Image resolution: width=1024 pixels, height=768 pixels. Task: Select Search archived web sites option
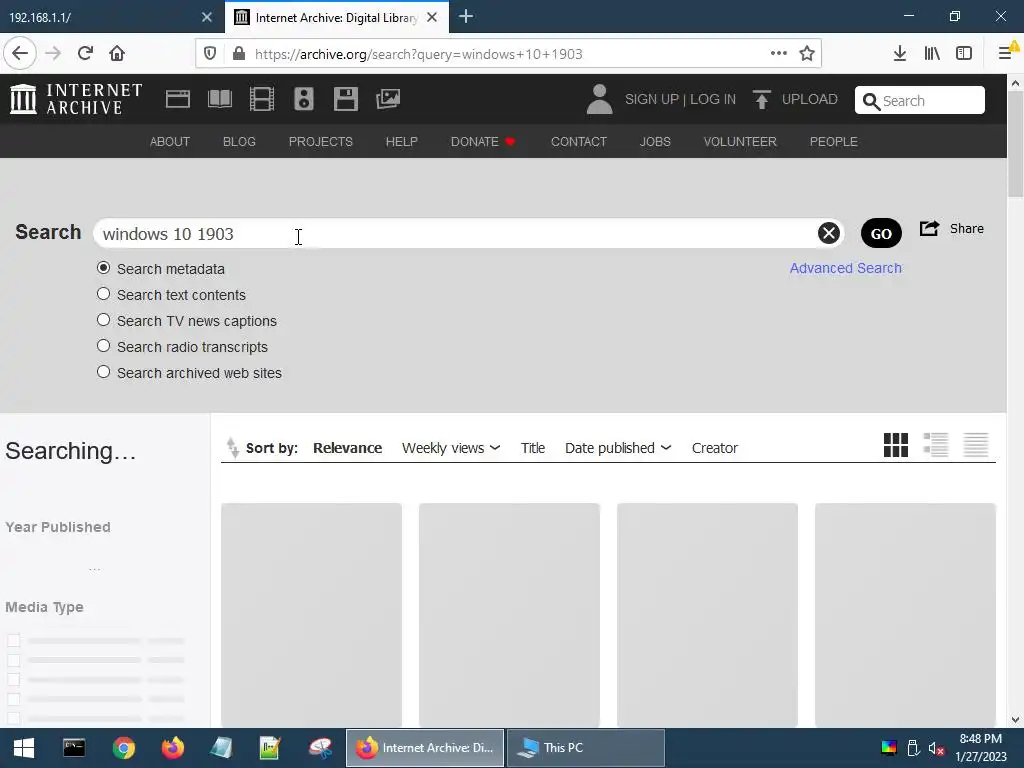click(x=103, y=372)
